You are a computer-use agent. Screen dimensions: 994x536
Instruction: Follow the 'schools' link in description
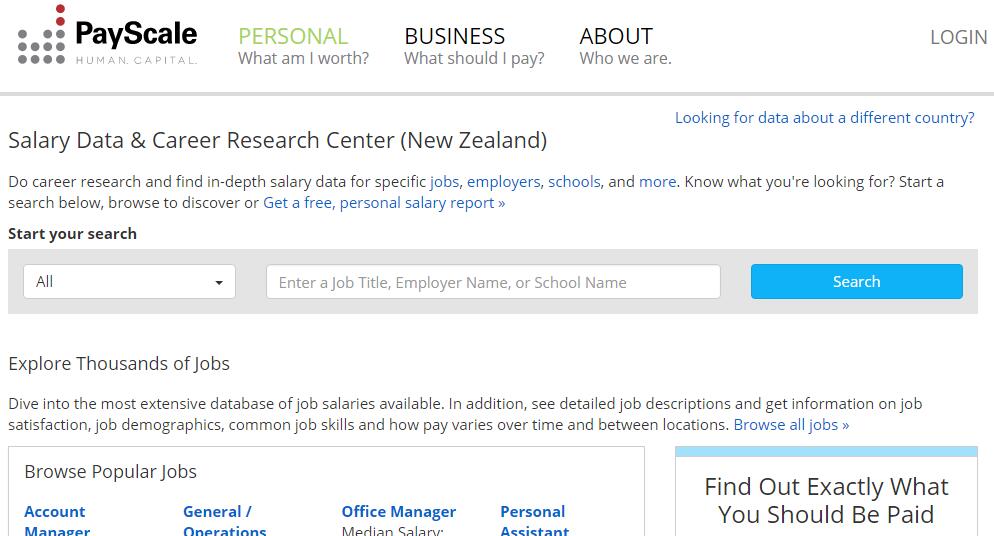coord(574,182)
